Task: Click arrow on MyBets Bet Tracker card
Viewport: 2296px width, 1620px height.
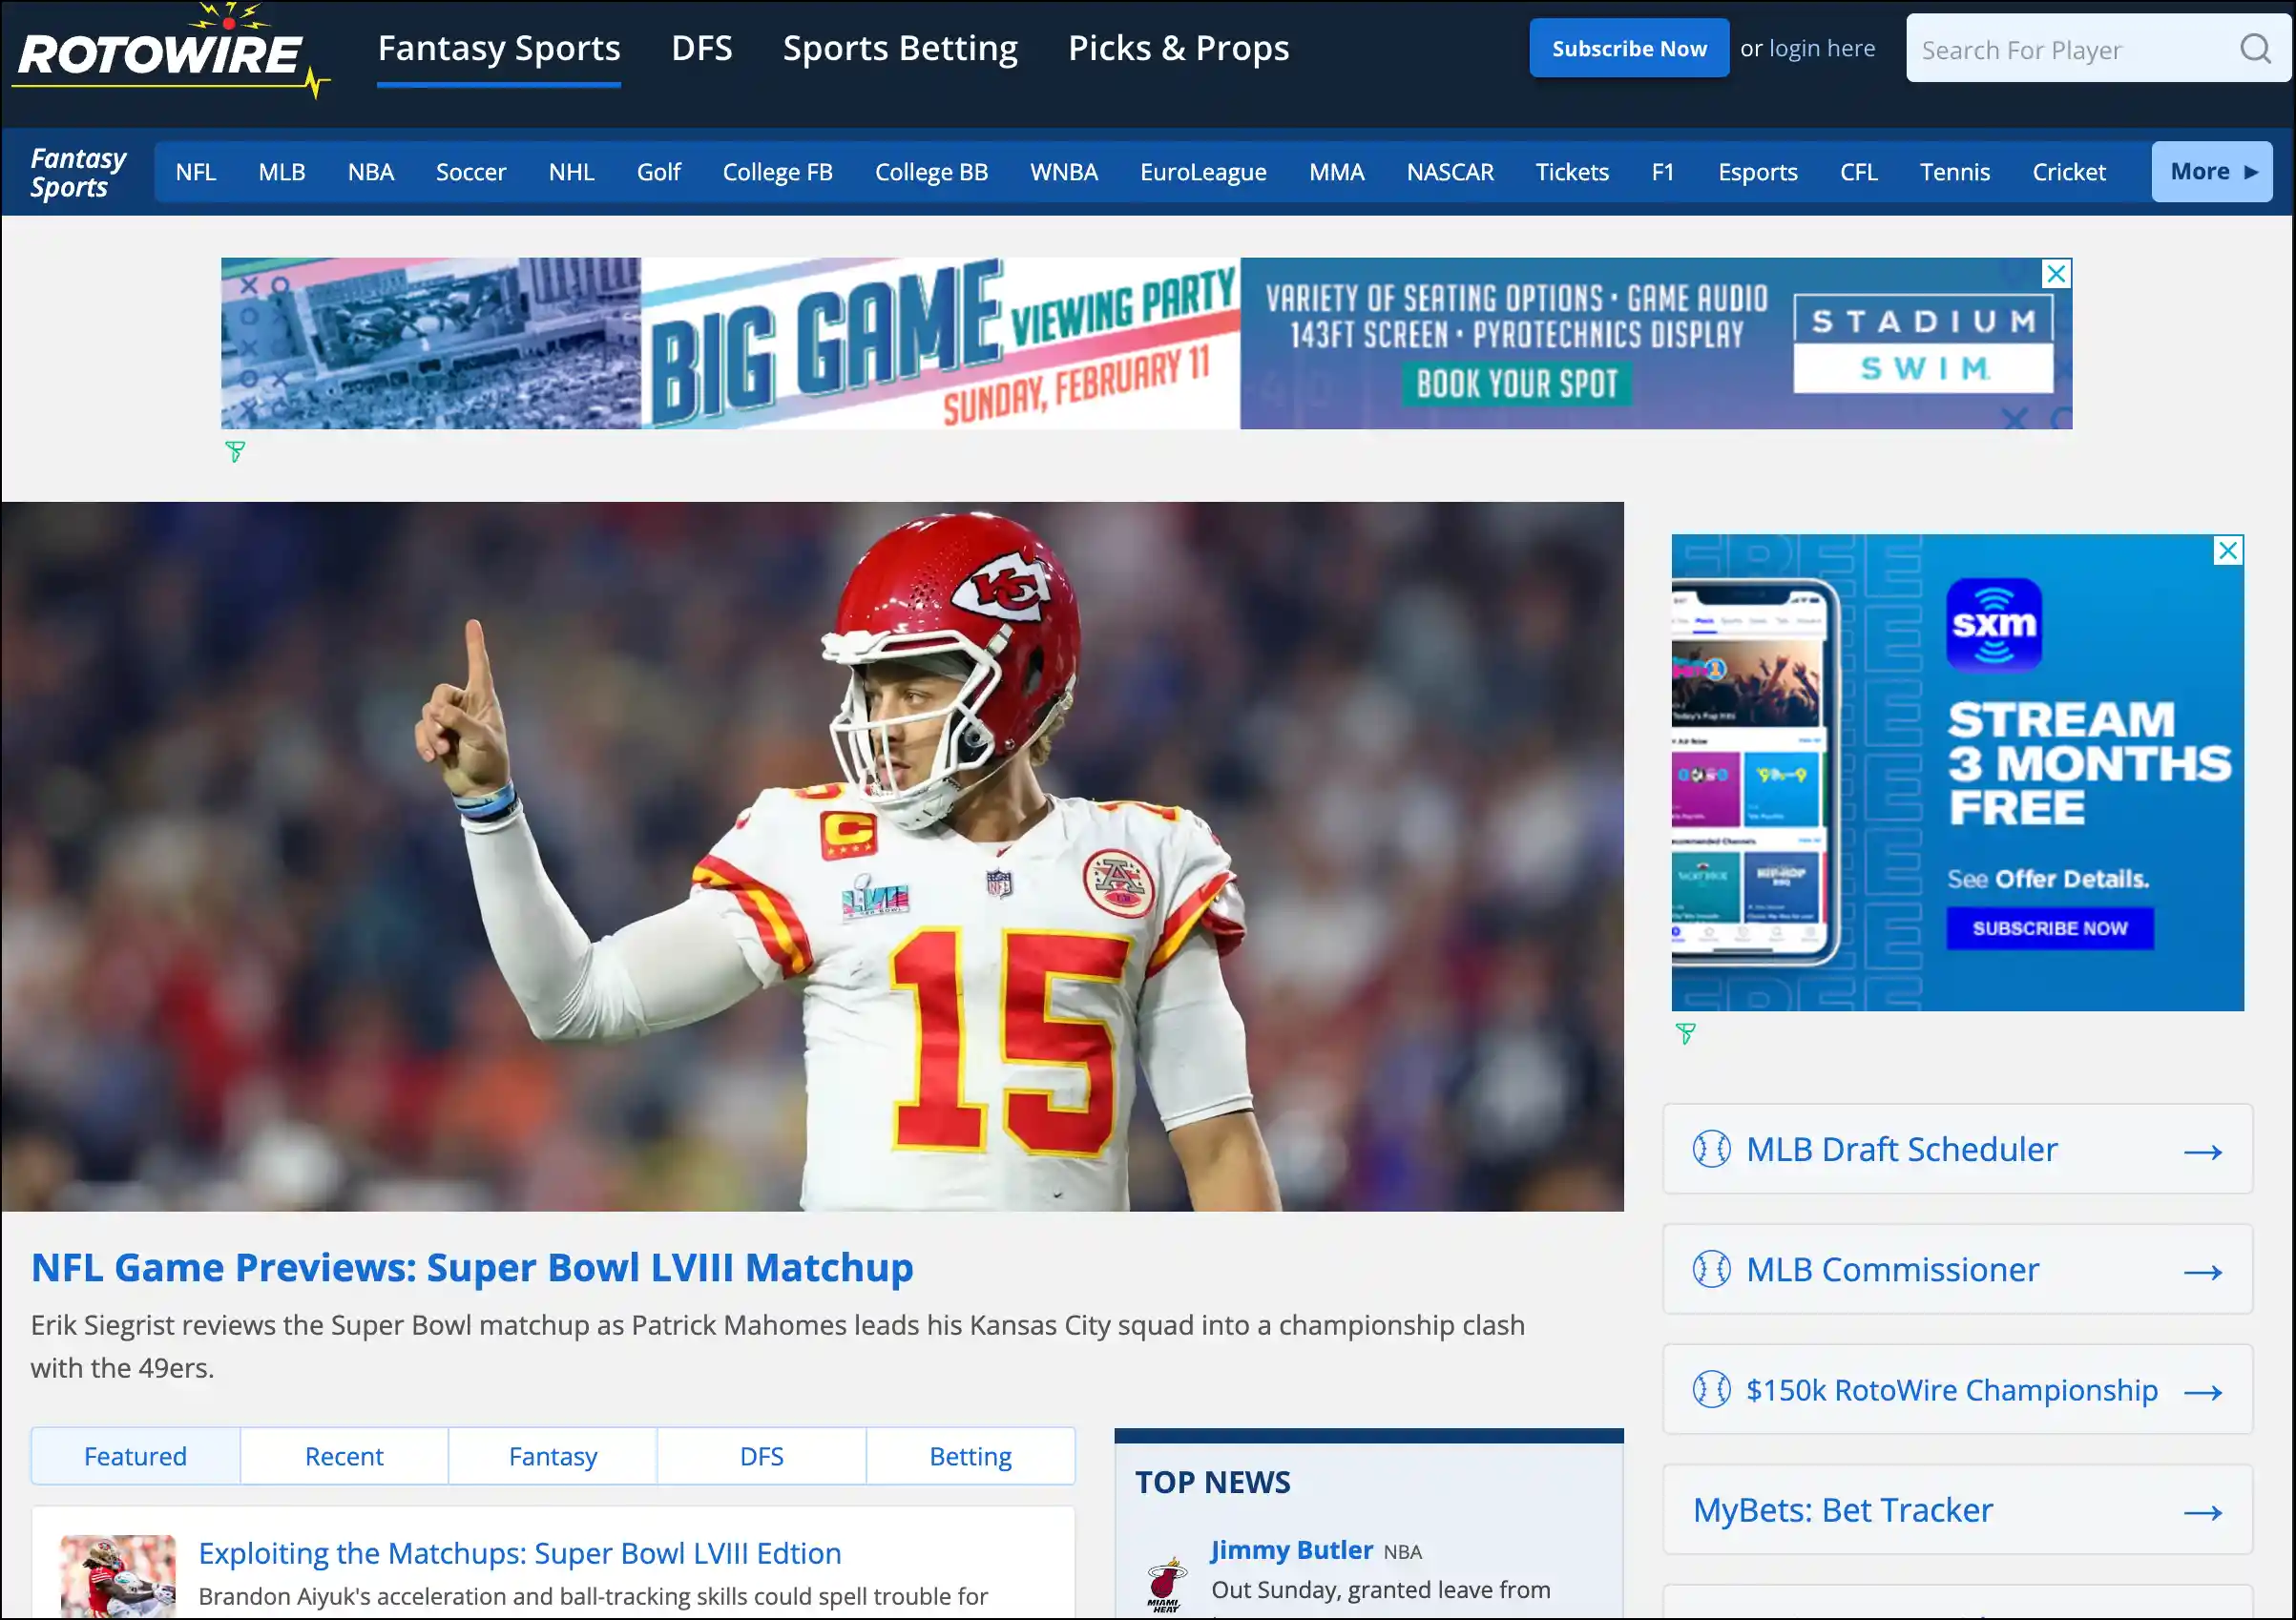Action: click(x=2203, y=1512)
